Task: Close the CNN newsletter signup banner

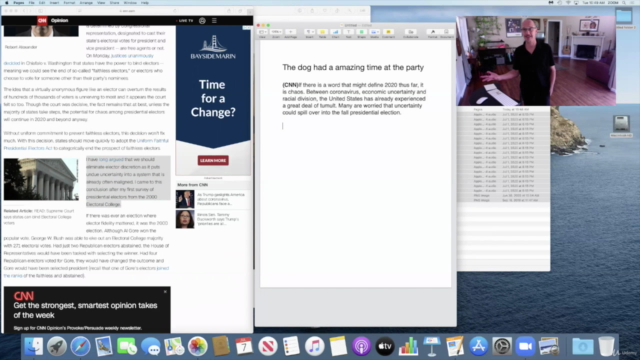Action: 165,292
